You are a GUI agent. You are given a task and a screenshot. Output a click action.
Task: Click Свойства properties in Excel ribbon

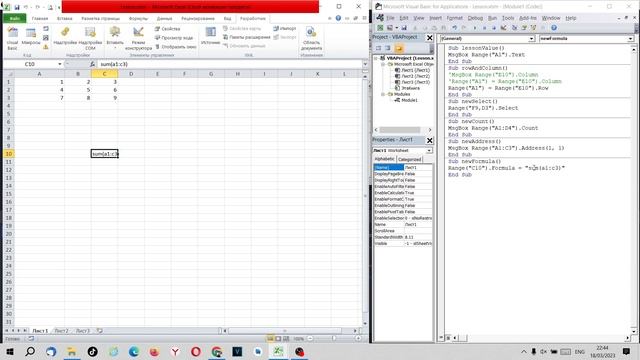click(x=168, y=29)
